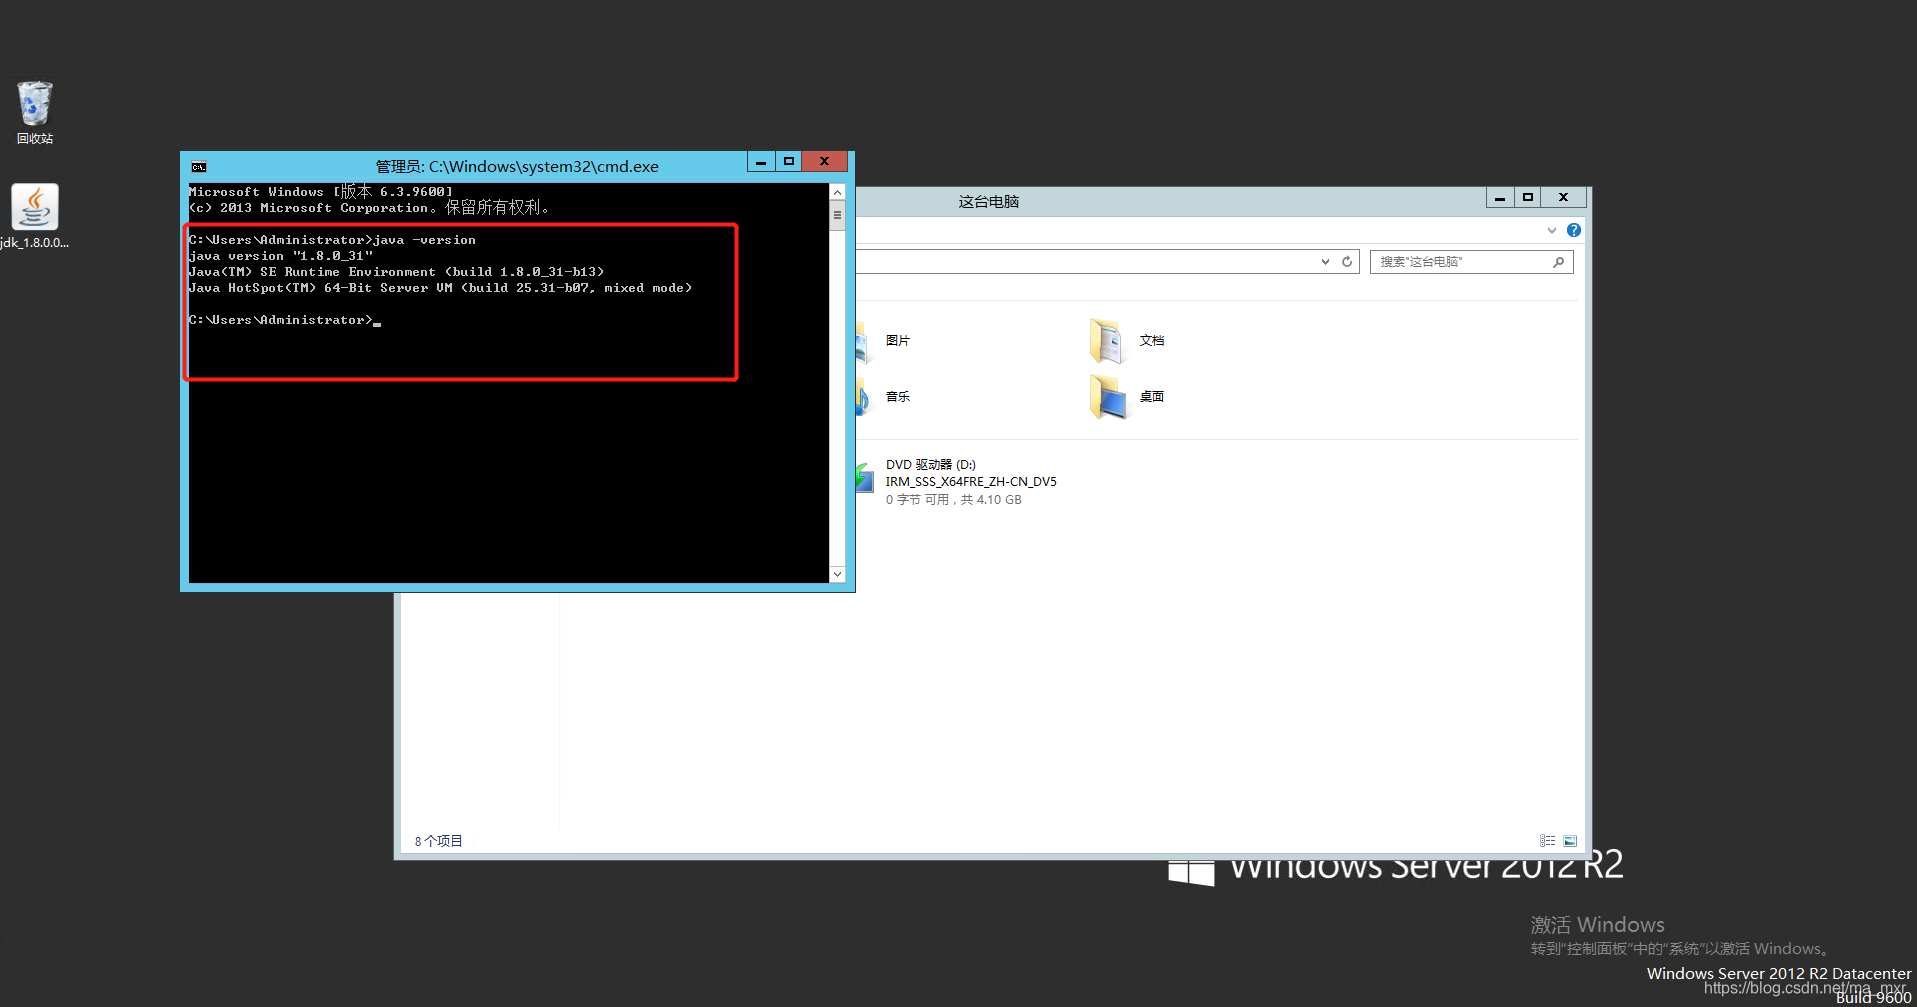This screenshot has height=1007, width=1917.
Task: Select the 桌面 (Desktop) folder icon
Action: (x=1106, y=397)
